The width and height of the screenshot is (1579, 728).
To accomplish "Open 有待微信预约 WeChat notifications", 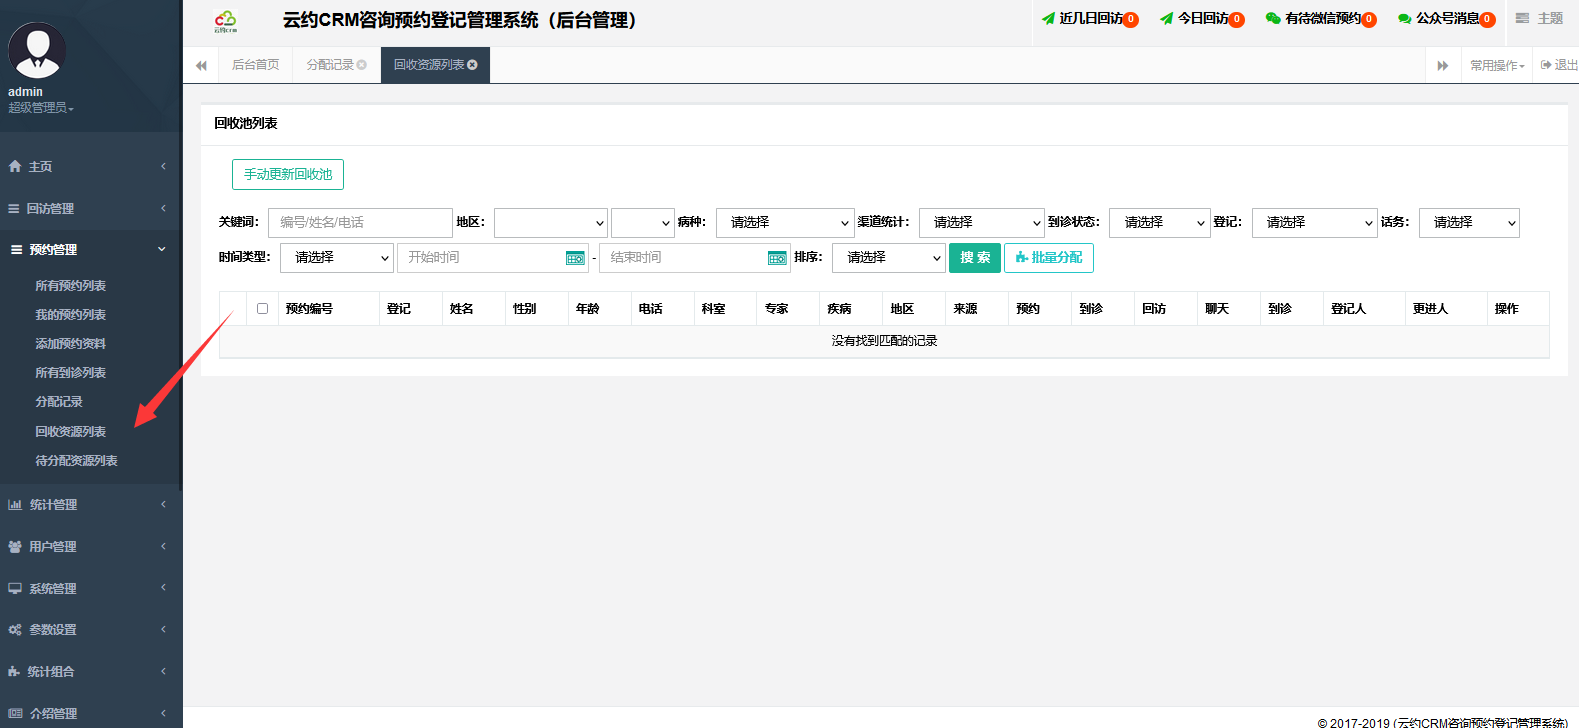I will click(x=1272, y=19).
